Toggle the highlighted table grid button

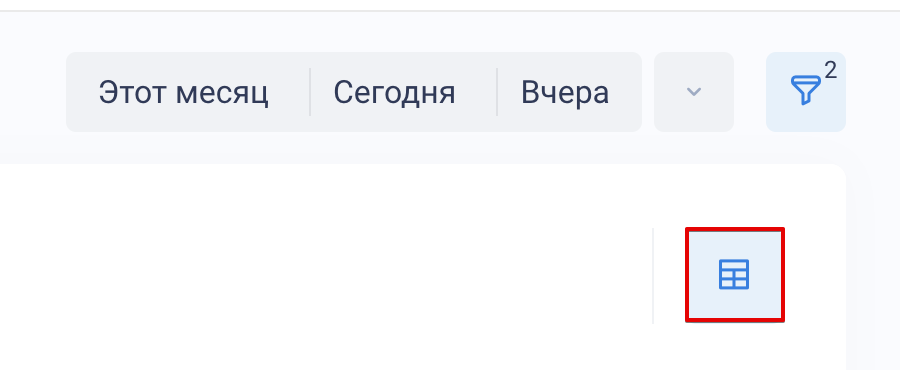[734, 275]
